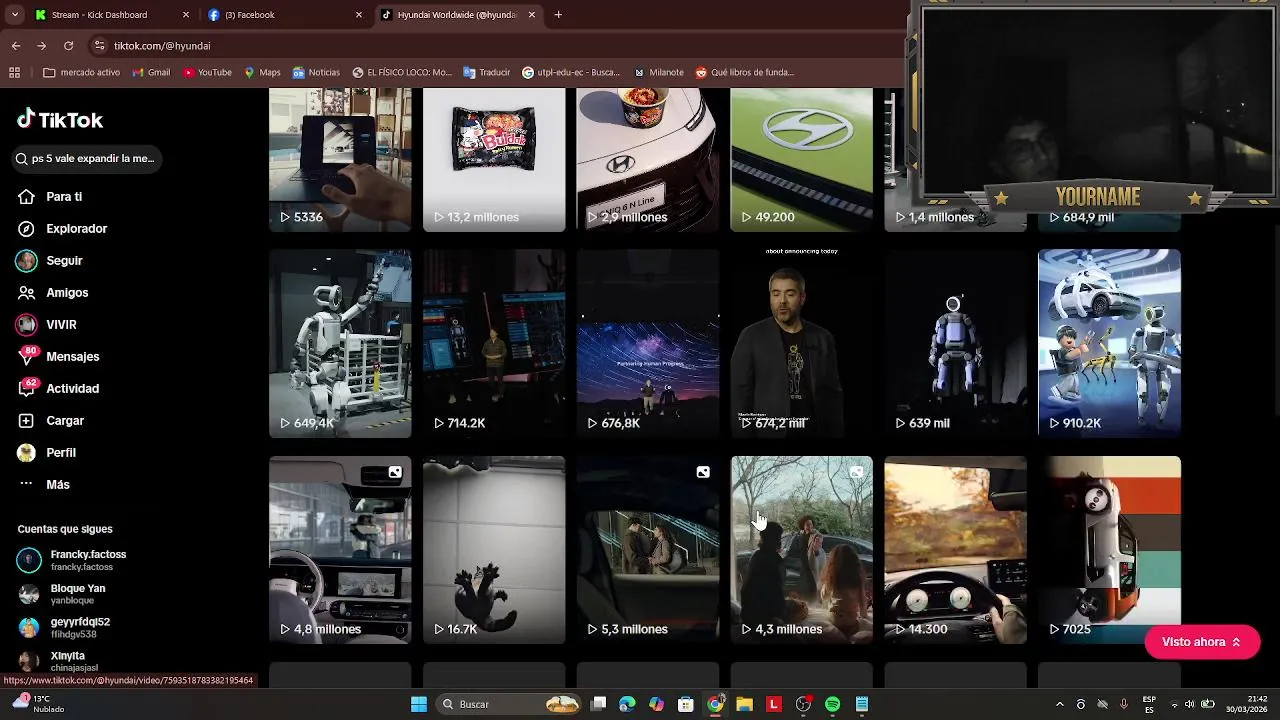Screen dimensions: 1280x720
Task: Go to VIVIR live section
Action: pos(47,325)
